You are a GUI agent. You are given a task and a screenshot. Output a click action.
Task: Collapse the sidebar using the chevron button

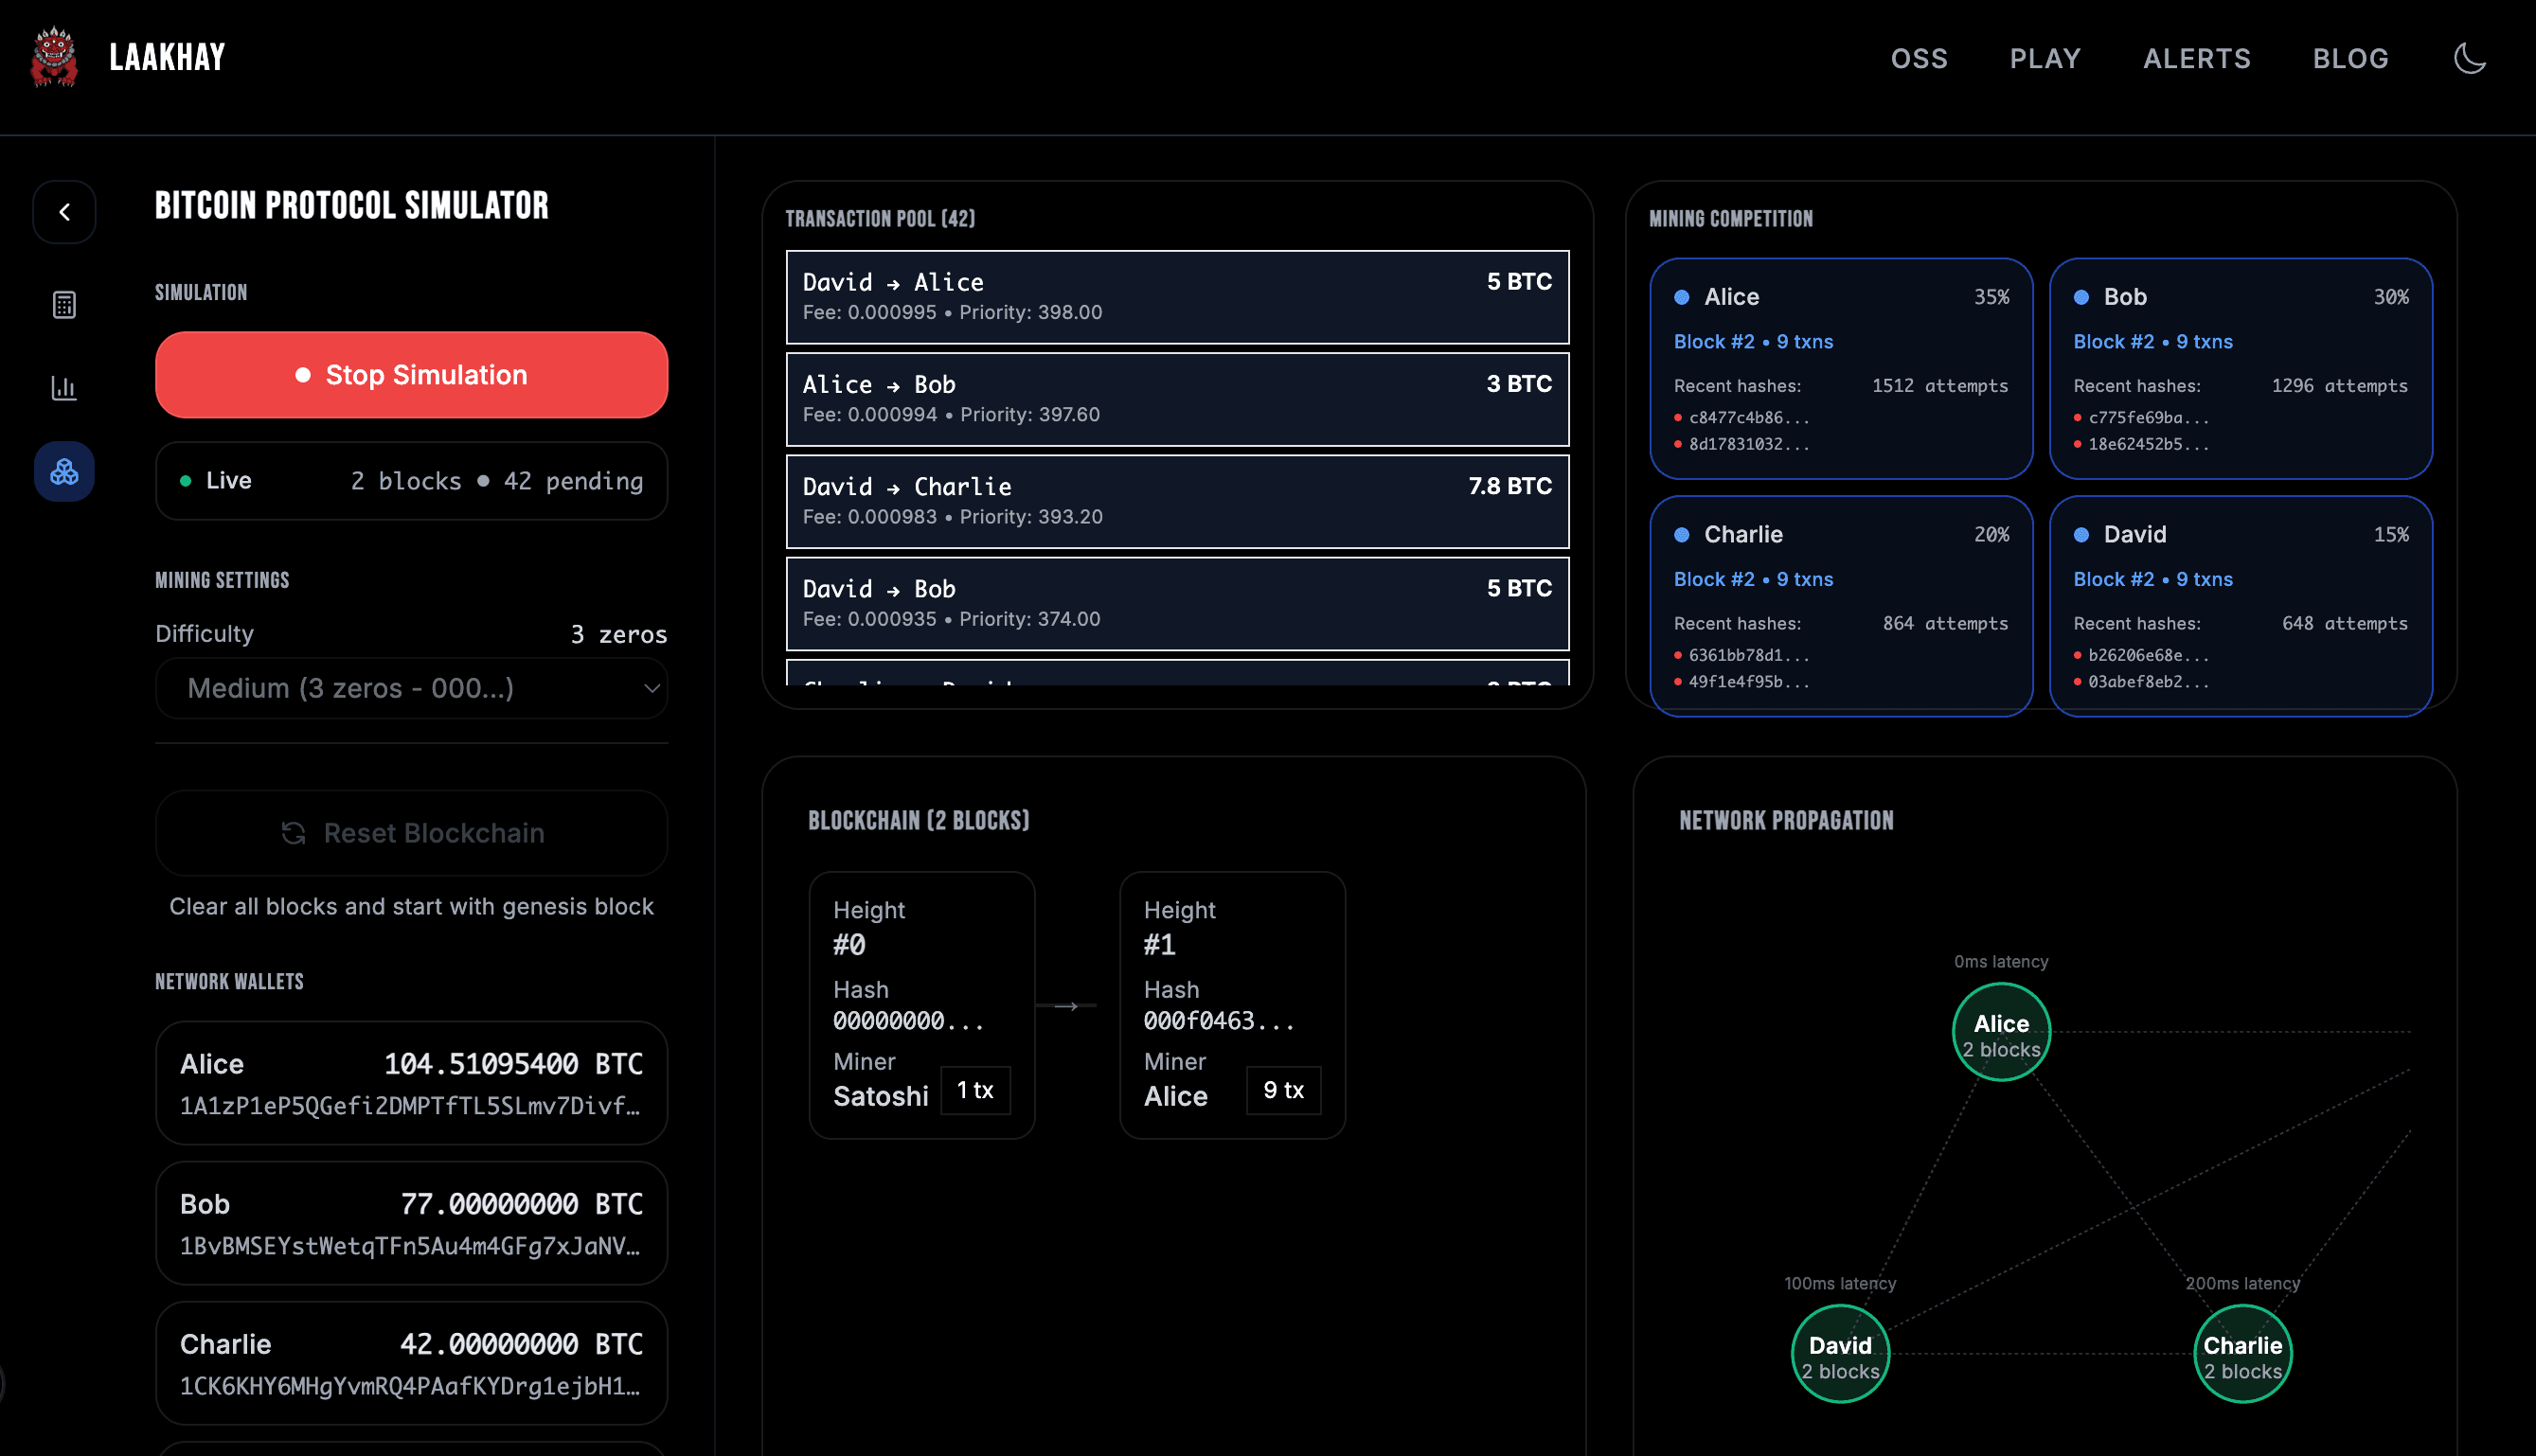(x=64, y=212)
